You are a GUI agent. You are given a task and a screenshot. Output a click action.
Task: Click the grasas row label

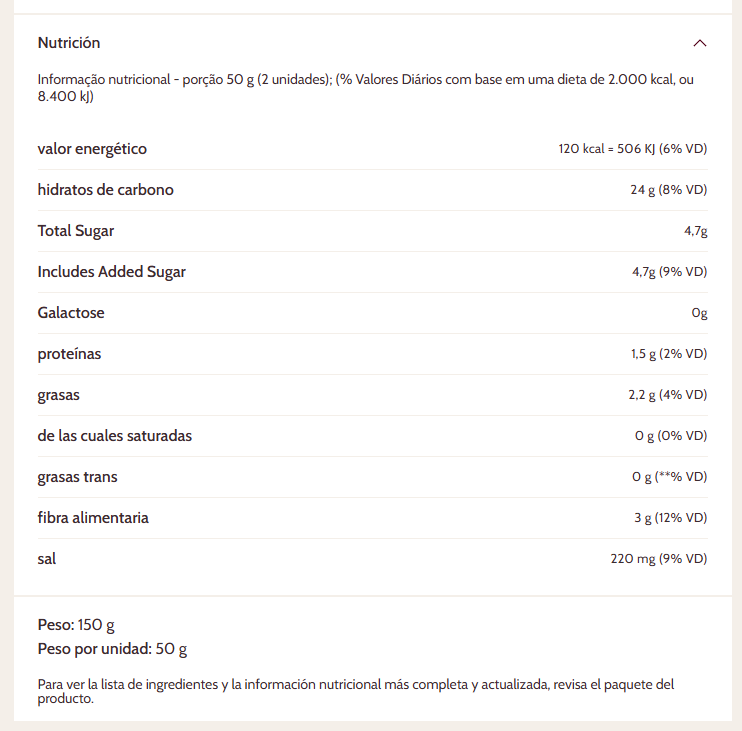pos(58,395)
